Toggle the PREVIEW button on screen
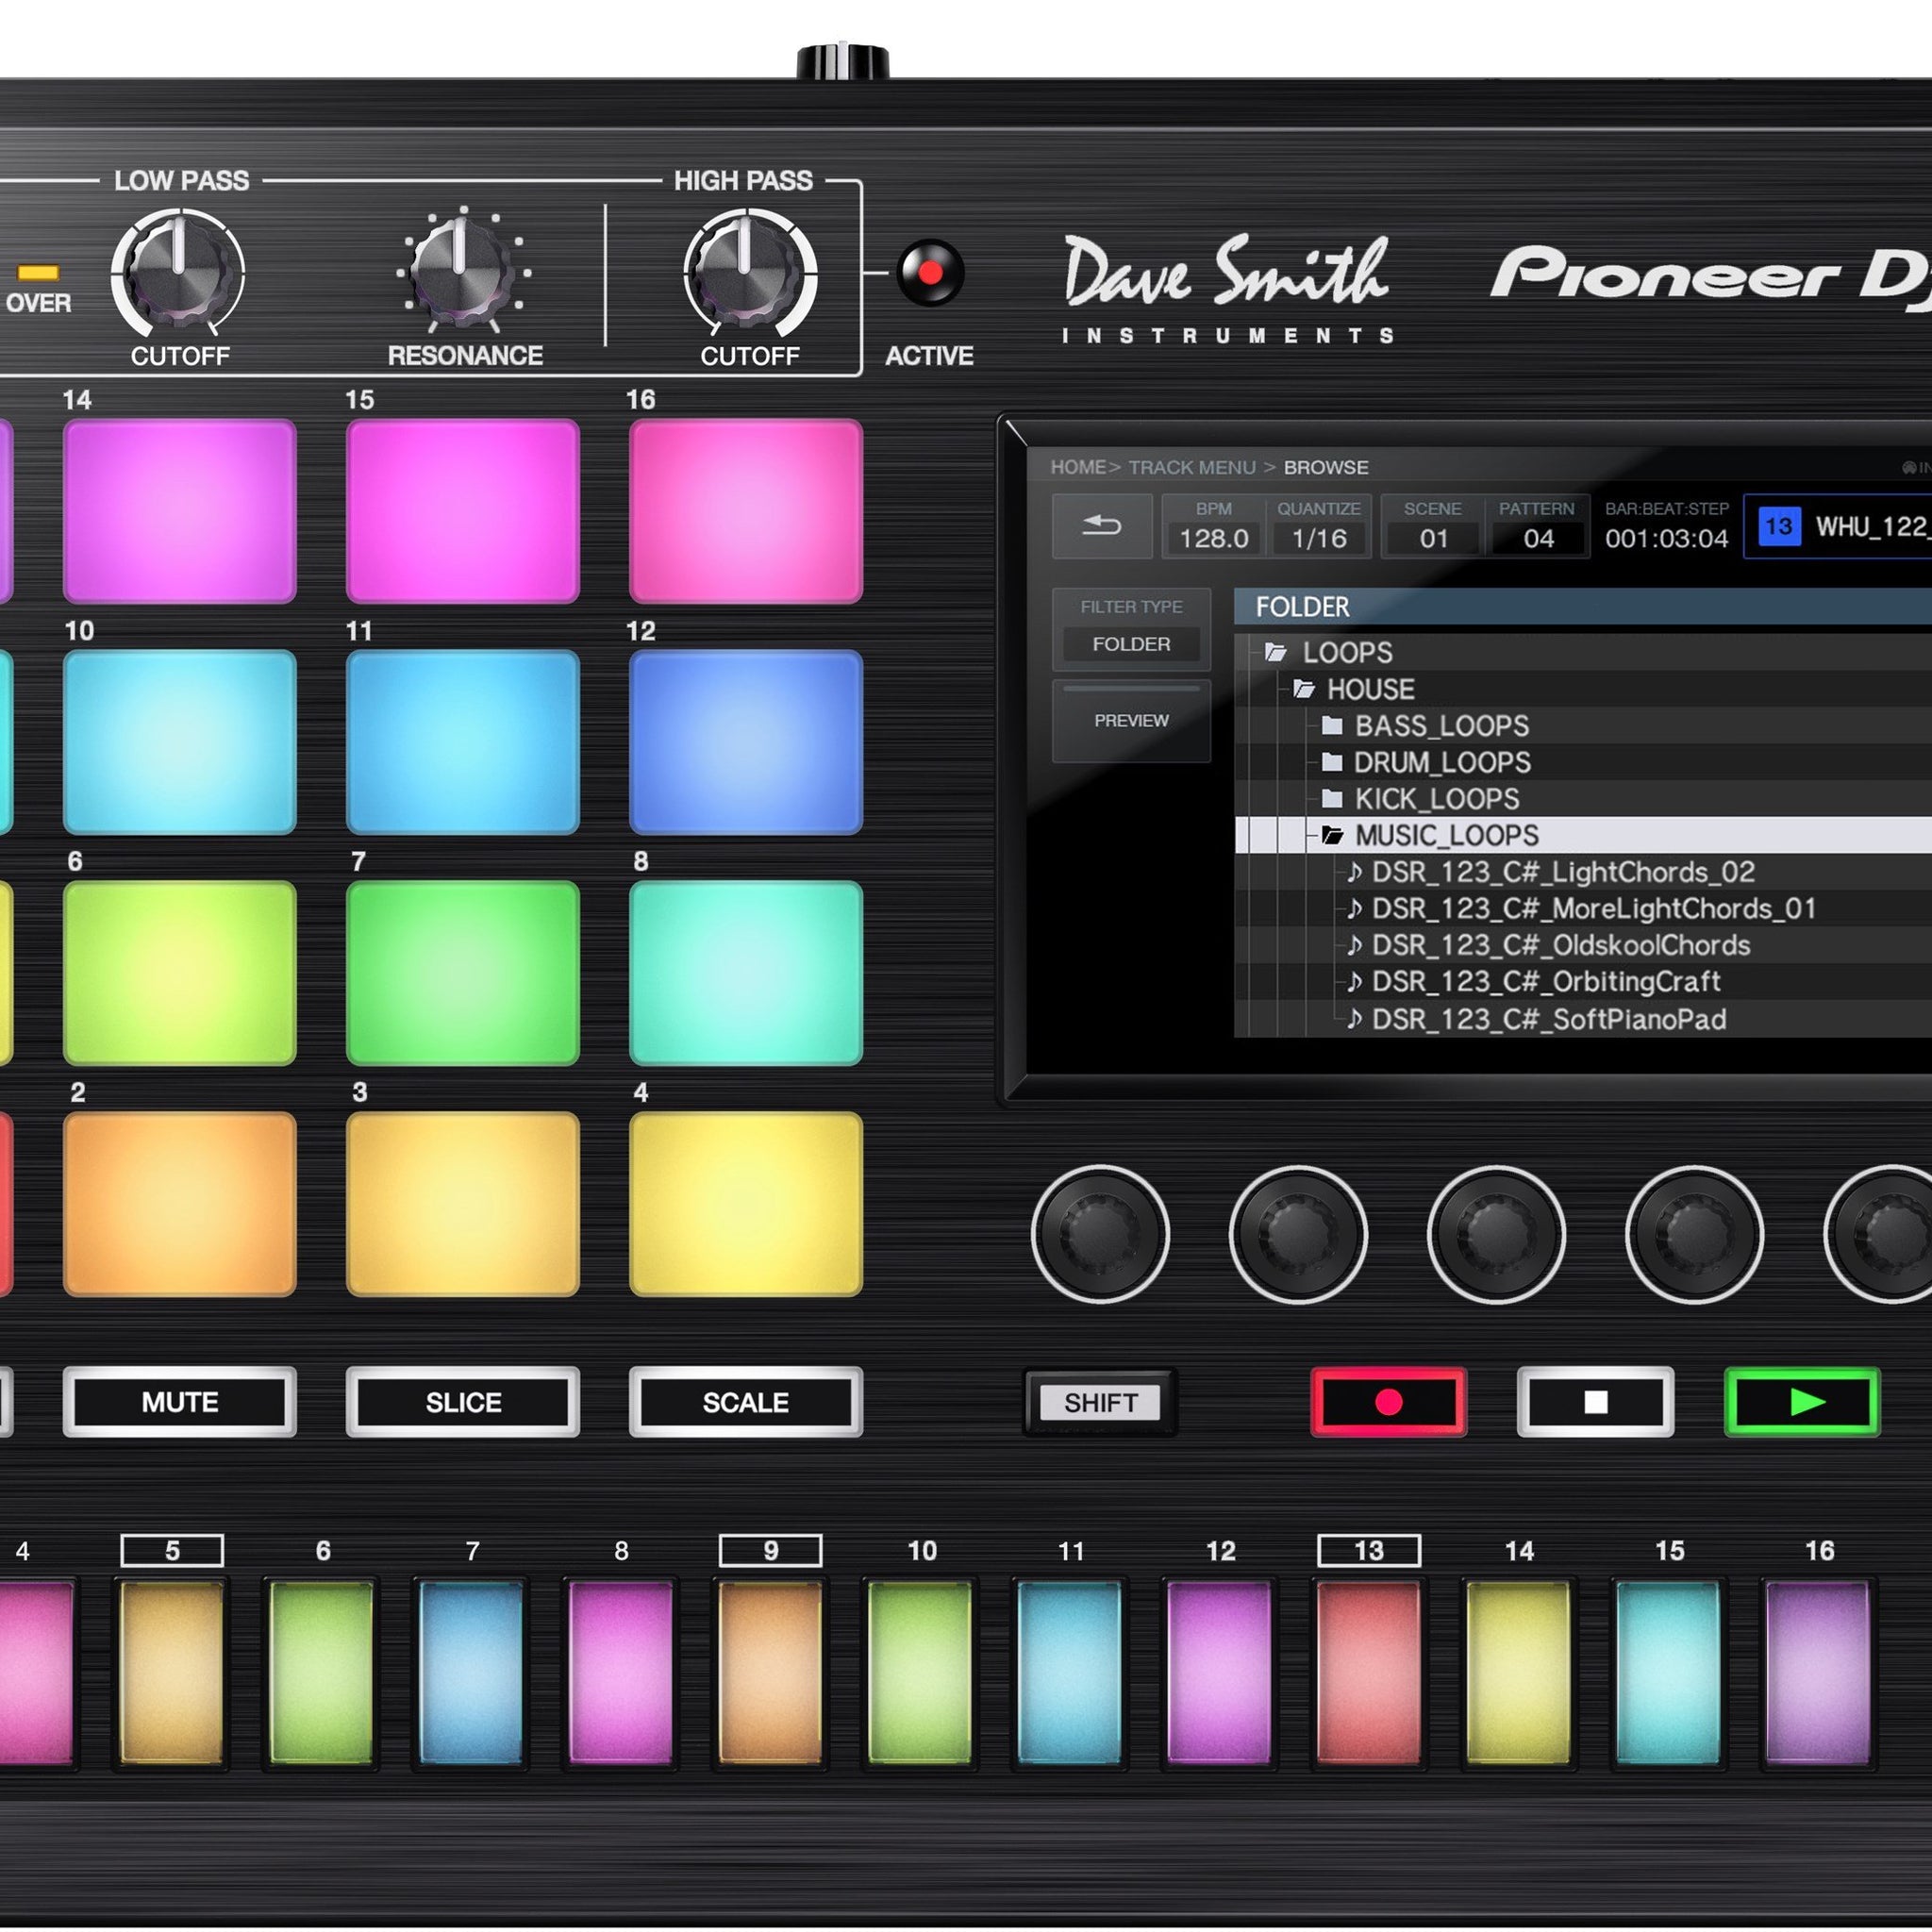 pyautogui.click(x=1131, y=721)
